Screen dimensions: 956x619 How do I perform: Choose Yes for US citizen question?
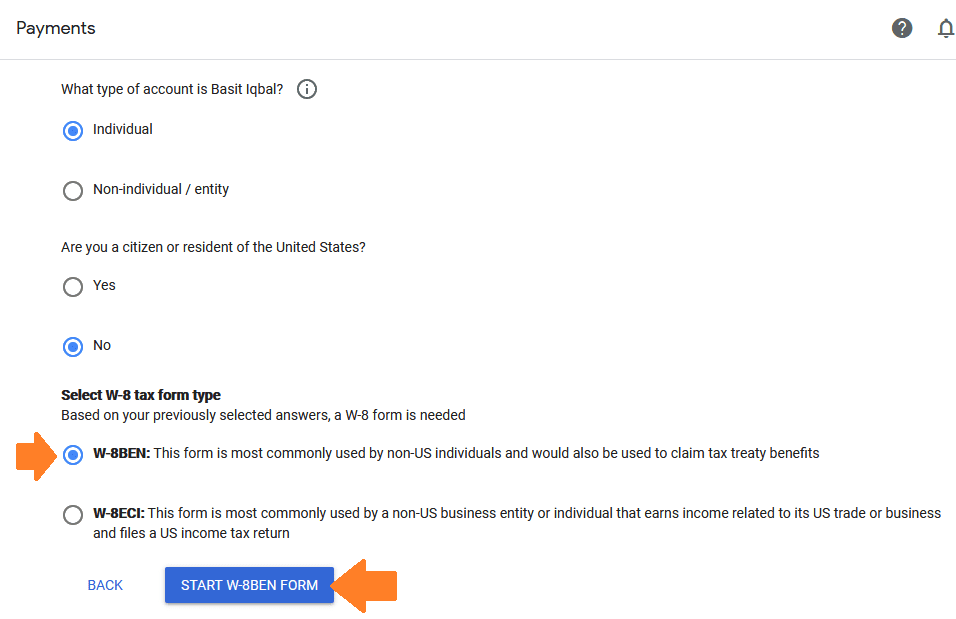73,286
